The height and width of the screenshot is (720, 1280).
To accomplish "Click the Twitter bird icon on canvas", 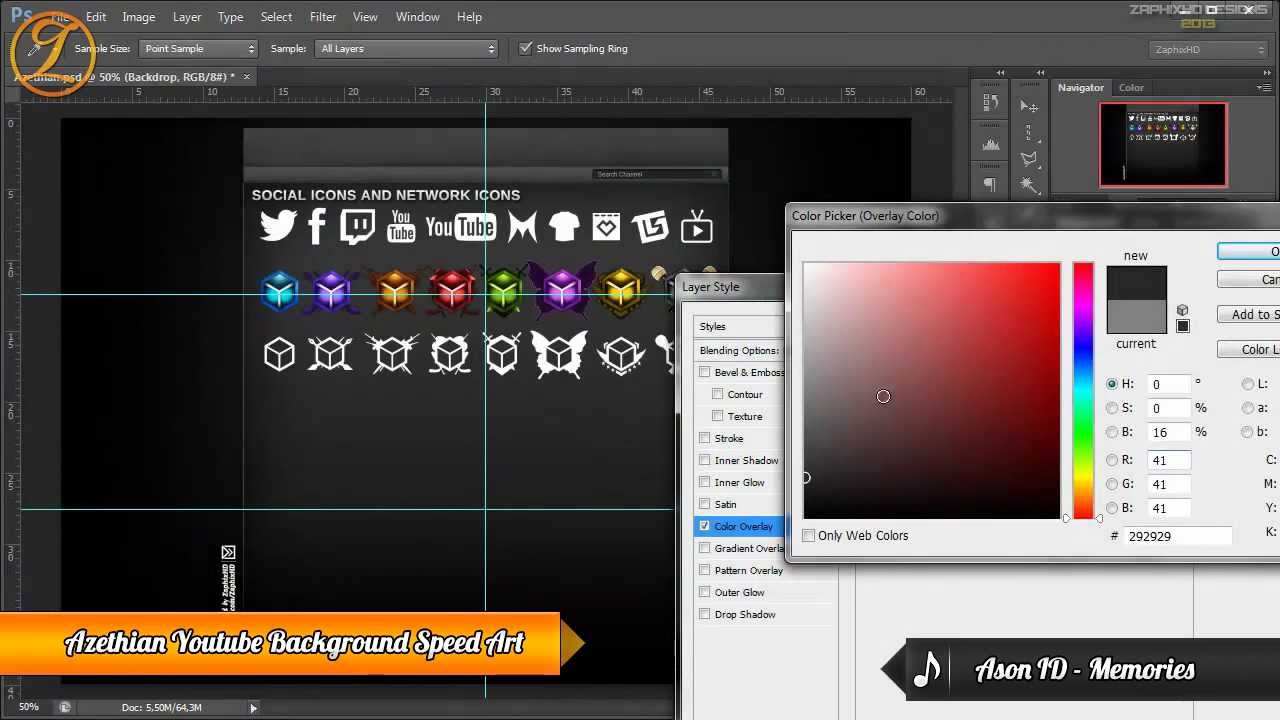I will [278, 226].
